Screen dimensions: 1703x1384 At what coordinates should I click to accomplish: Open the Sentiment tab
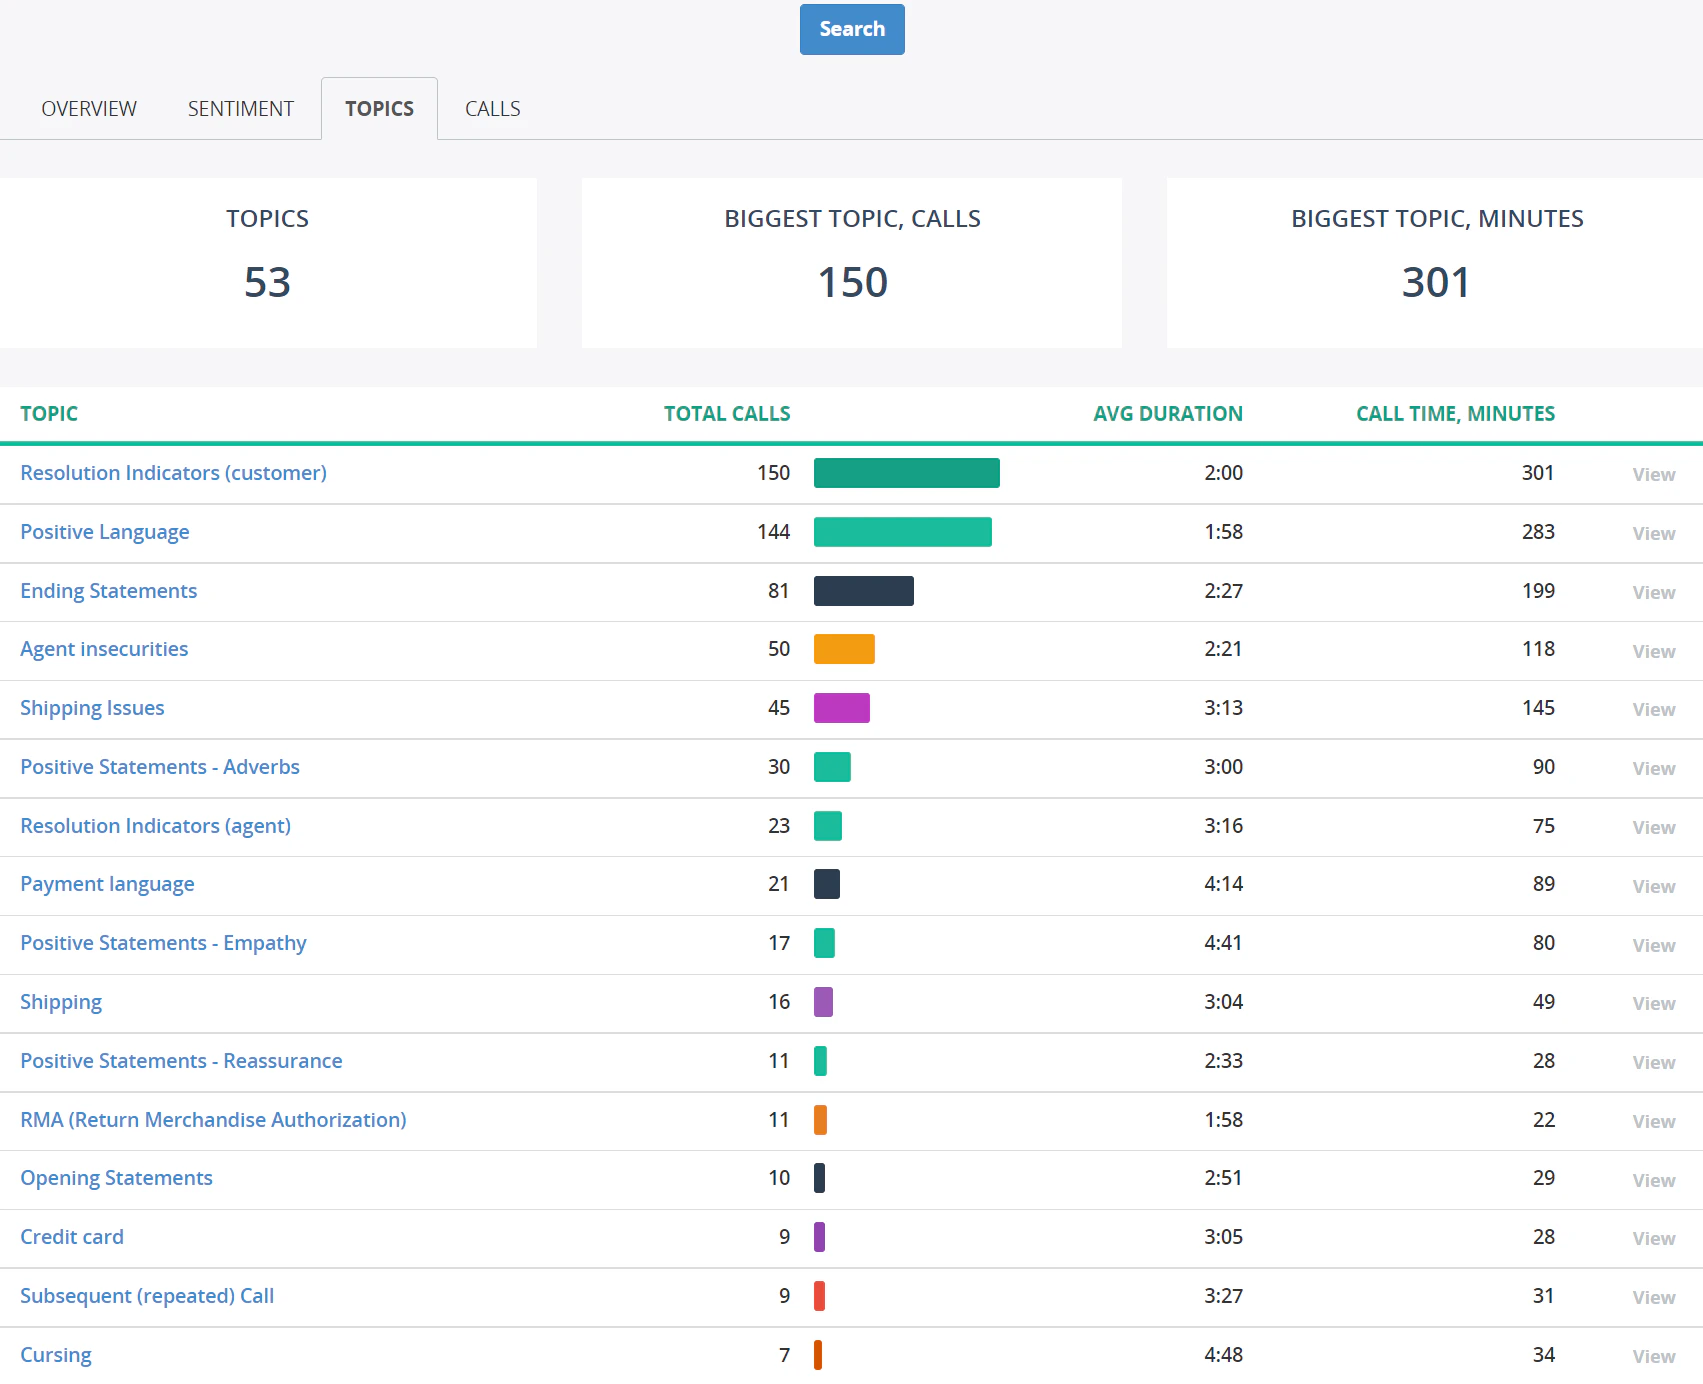240,109
